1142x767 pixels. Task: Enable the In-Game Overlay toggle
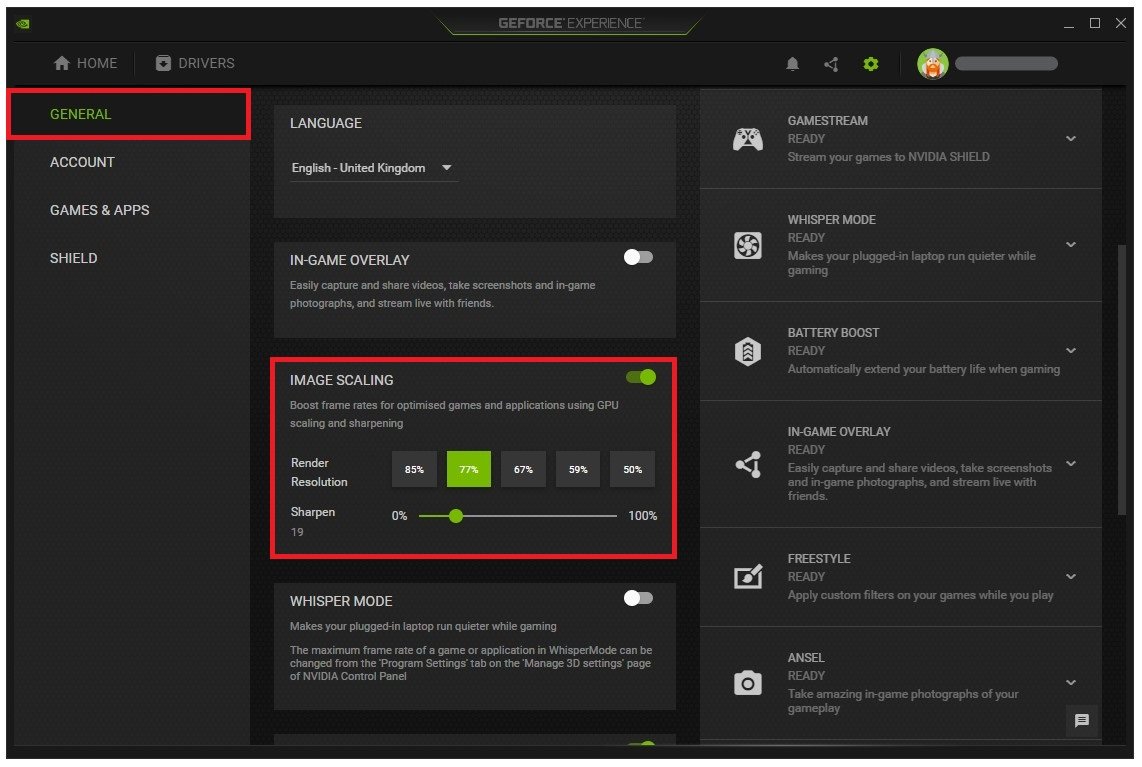tap(638, 258)
